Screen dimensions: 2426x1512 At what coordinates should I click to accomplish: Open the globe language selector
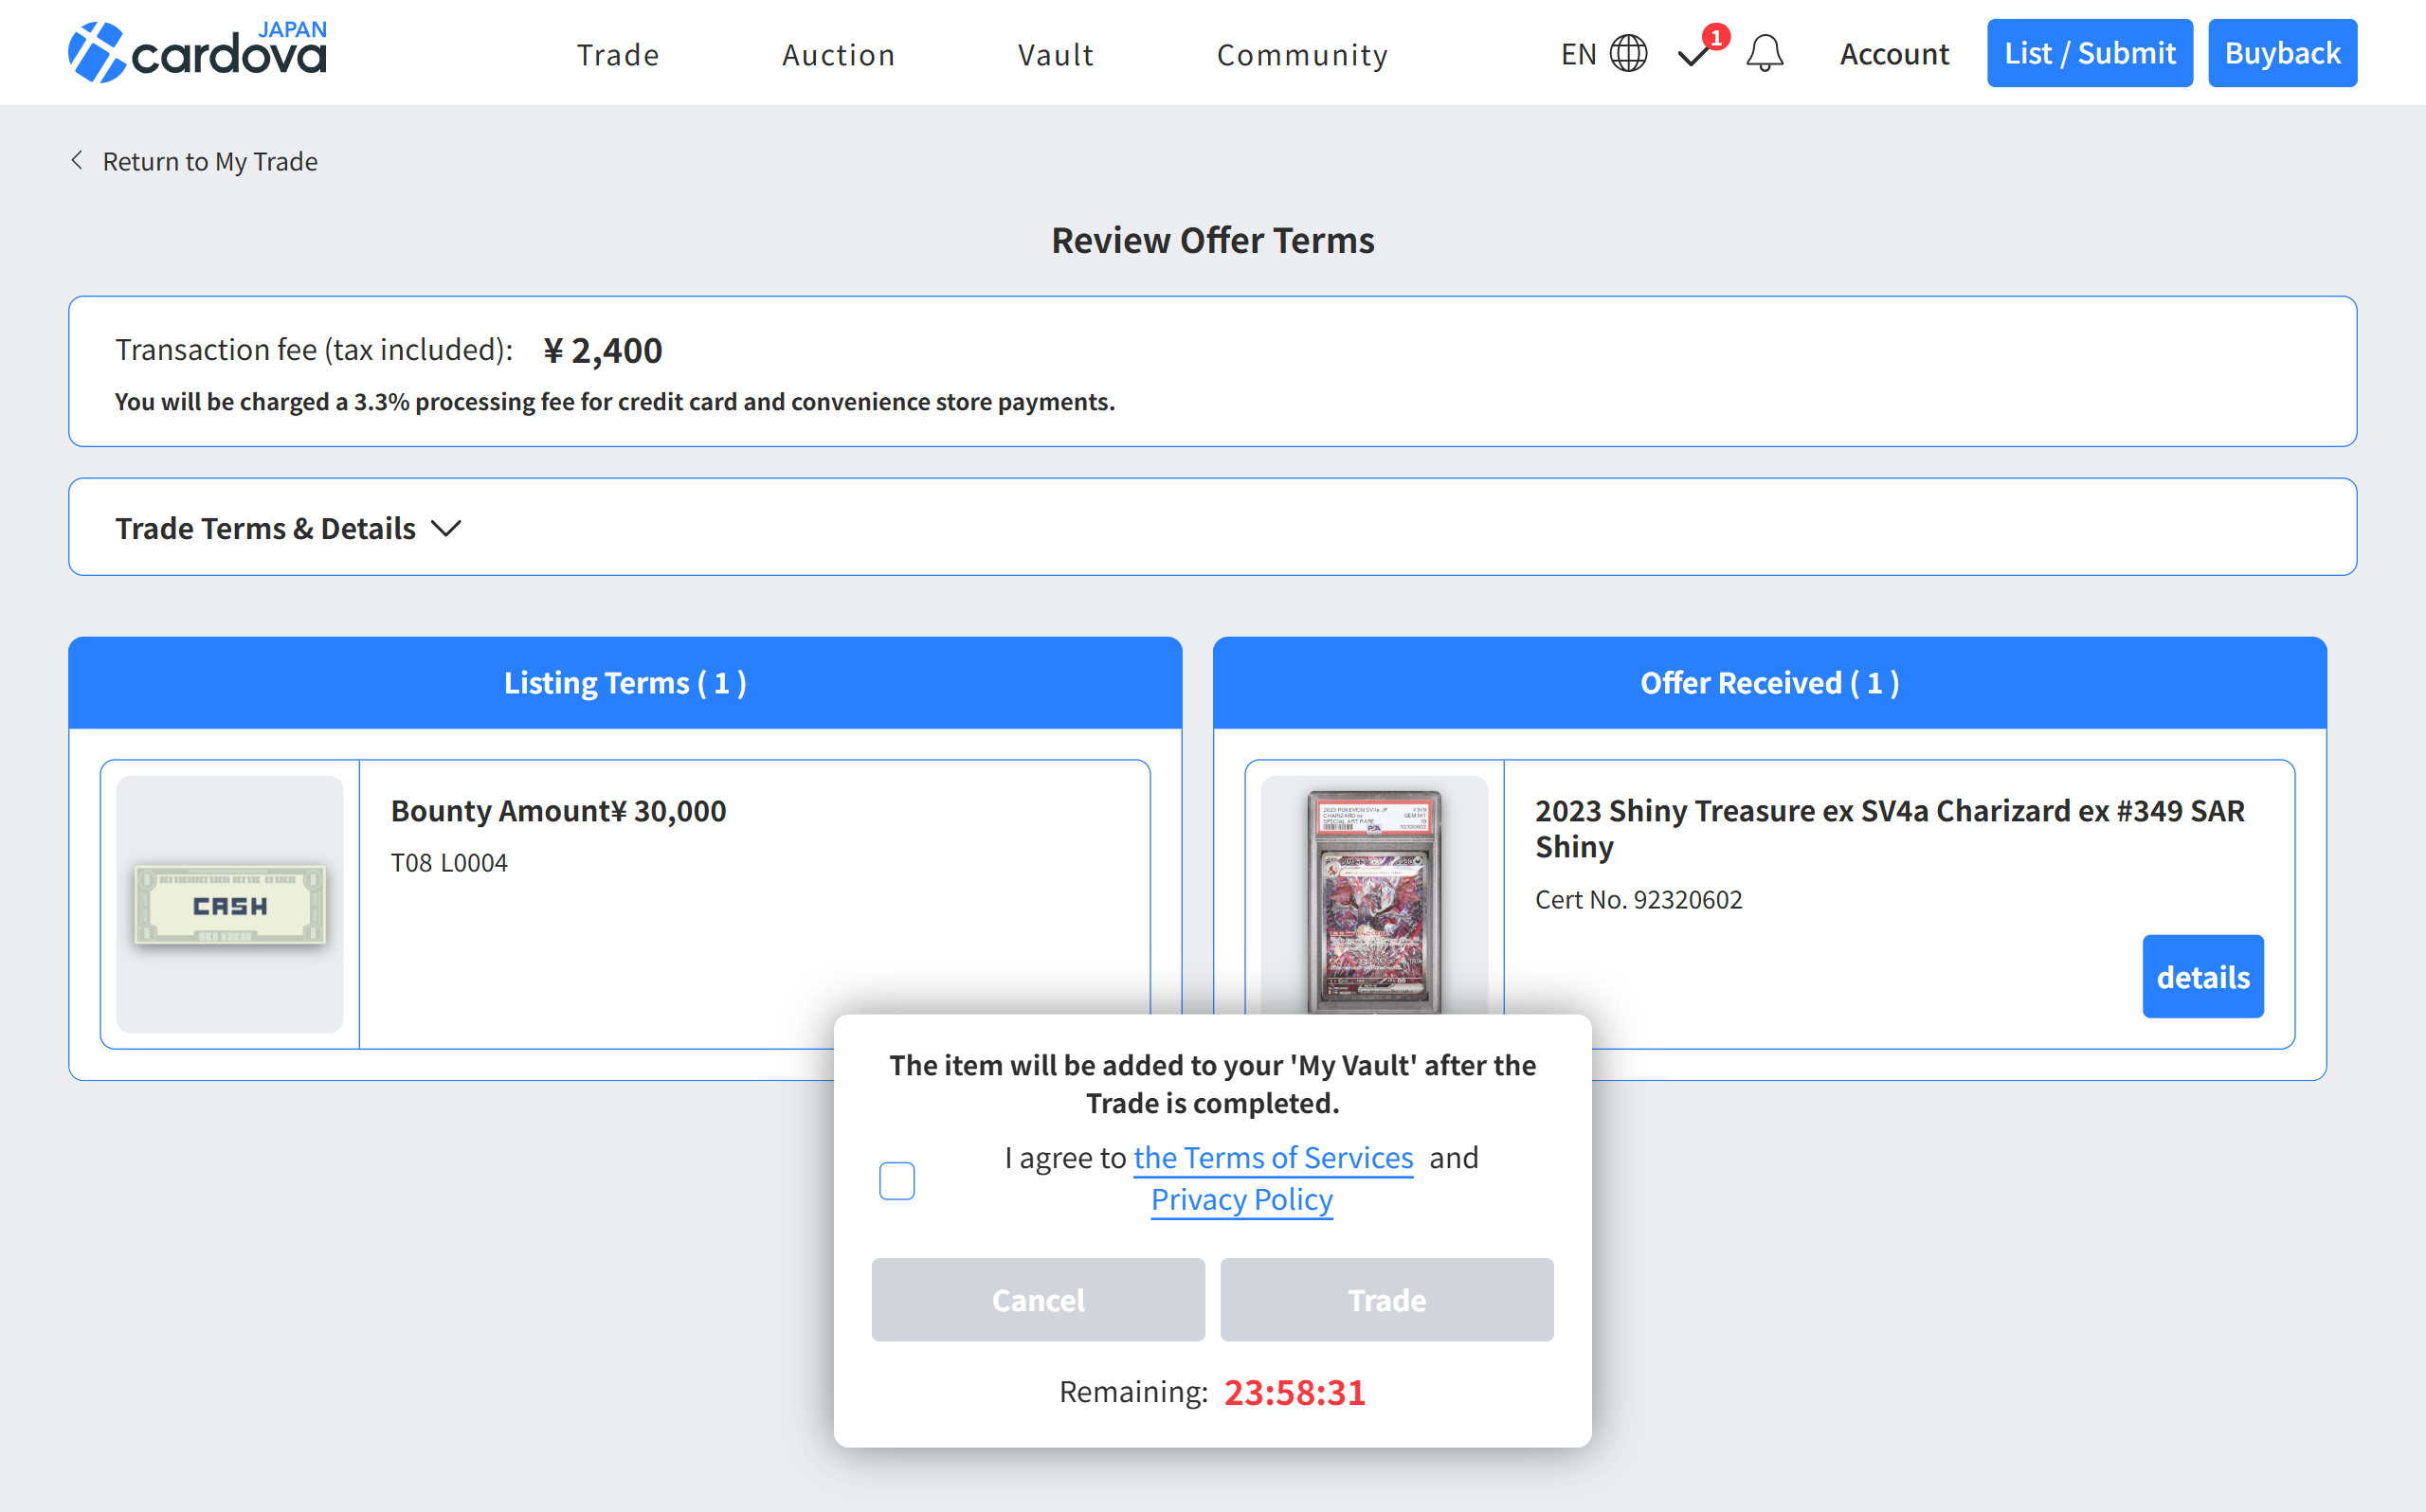[1627, 53]
